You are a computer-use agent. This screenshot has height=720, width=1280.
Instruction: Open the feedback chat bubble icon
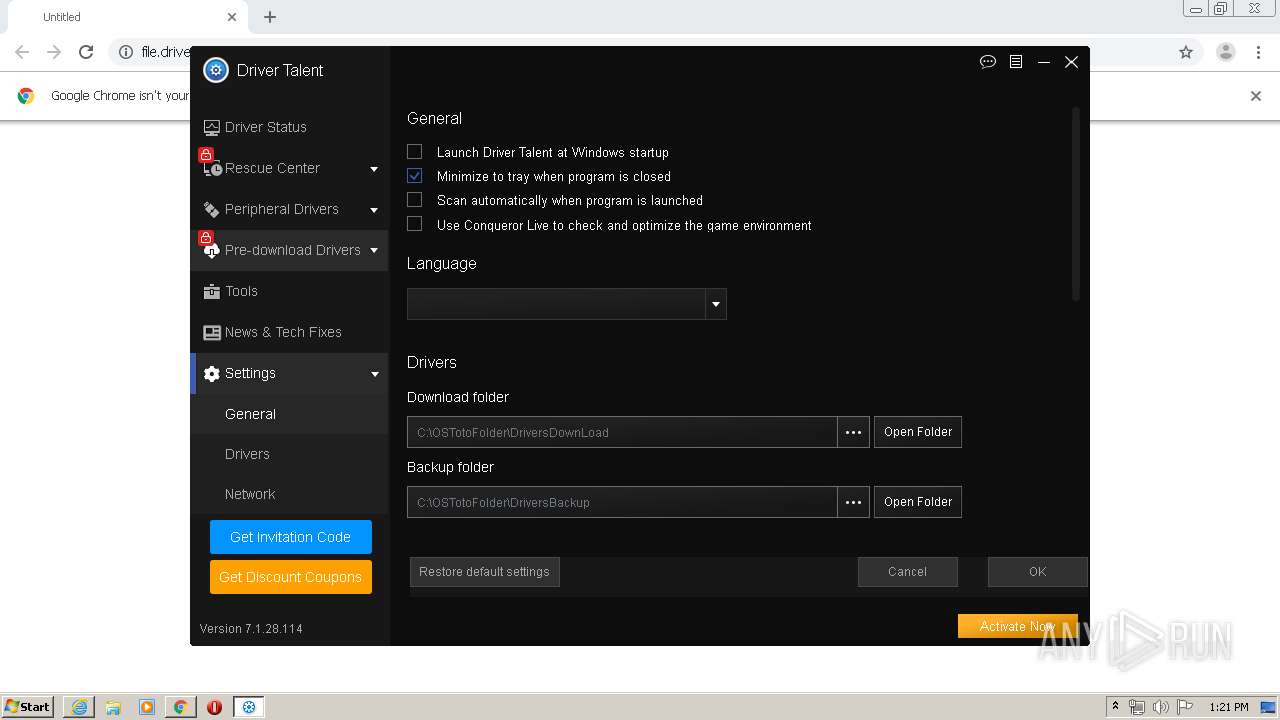[x=988, y=62]
